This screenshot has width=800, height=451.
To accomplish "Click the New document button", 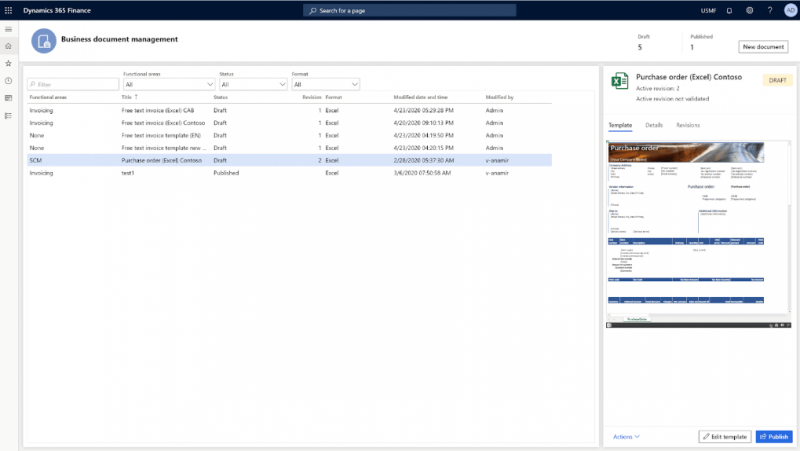I will tap(763, 46).
